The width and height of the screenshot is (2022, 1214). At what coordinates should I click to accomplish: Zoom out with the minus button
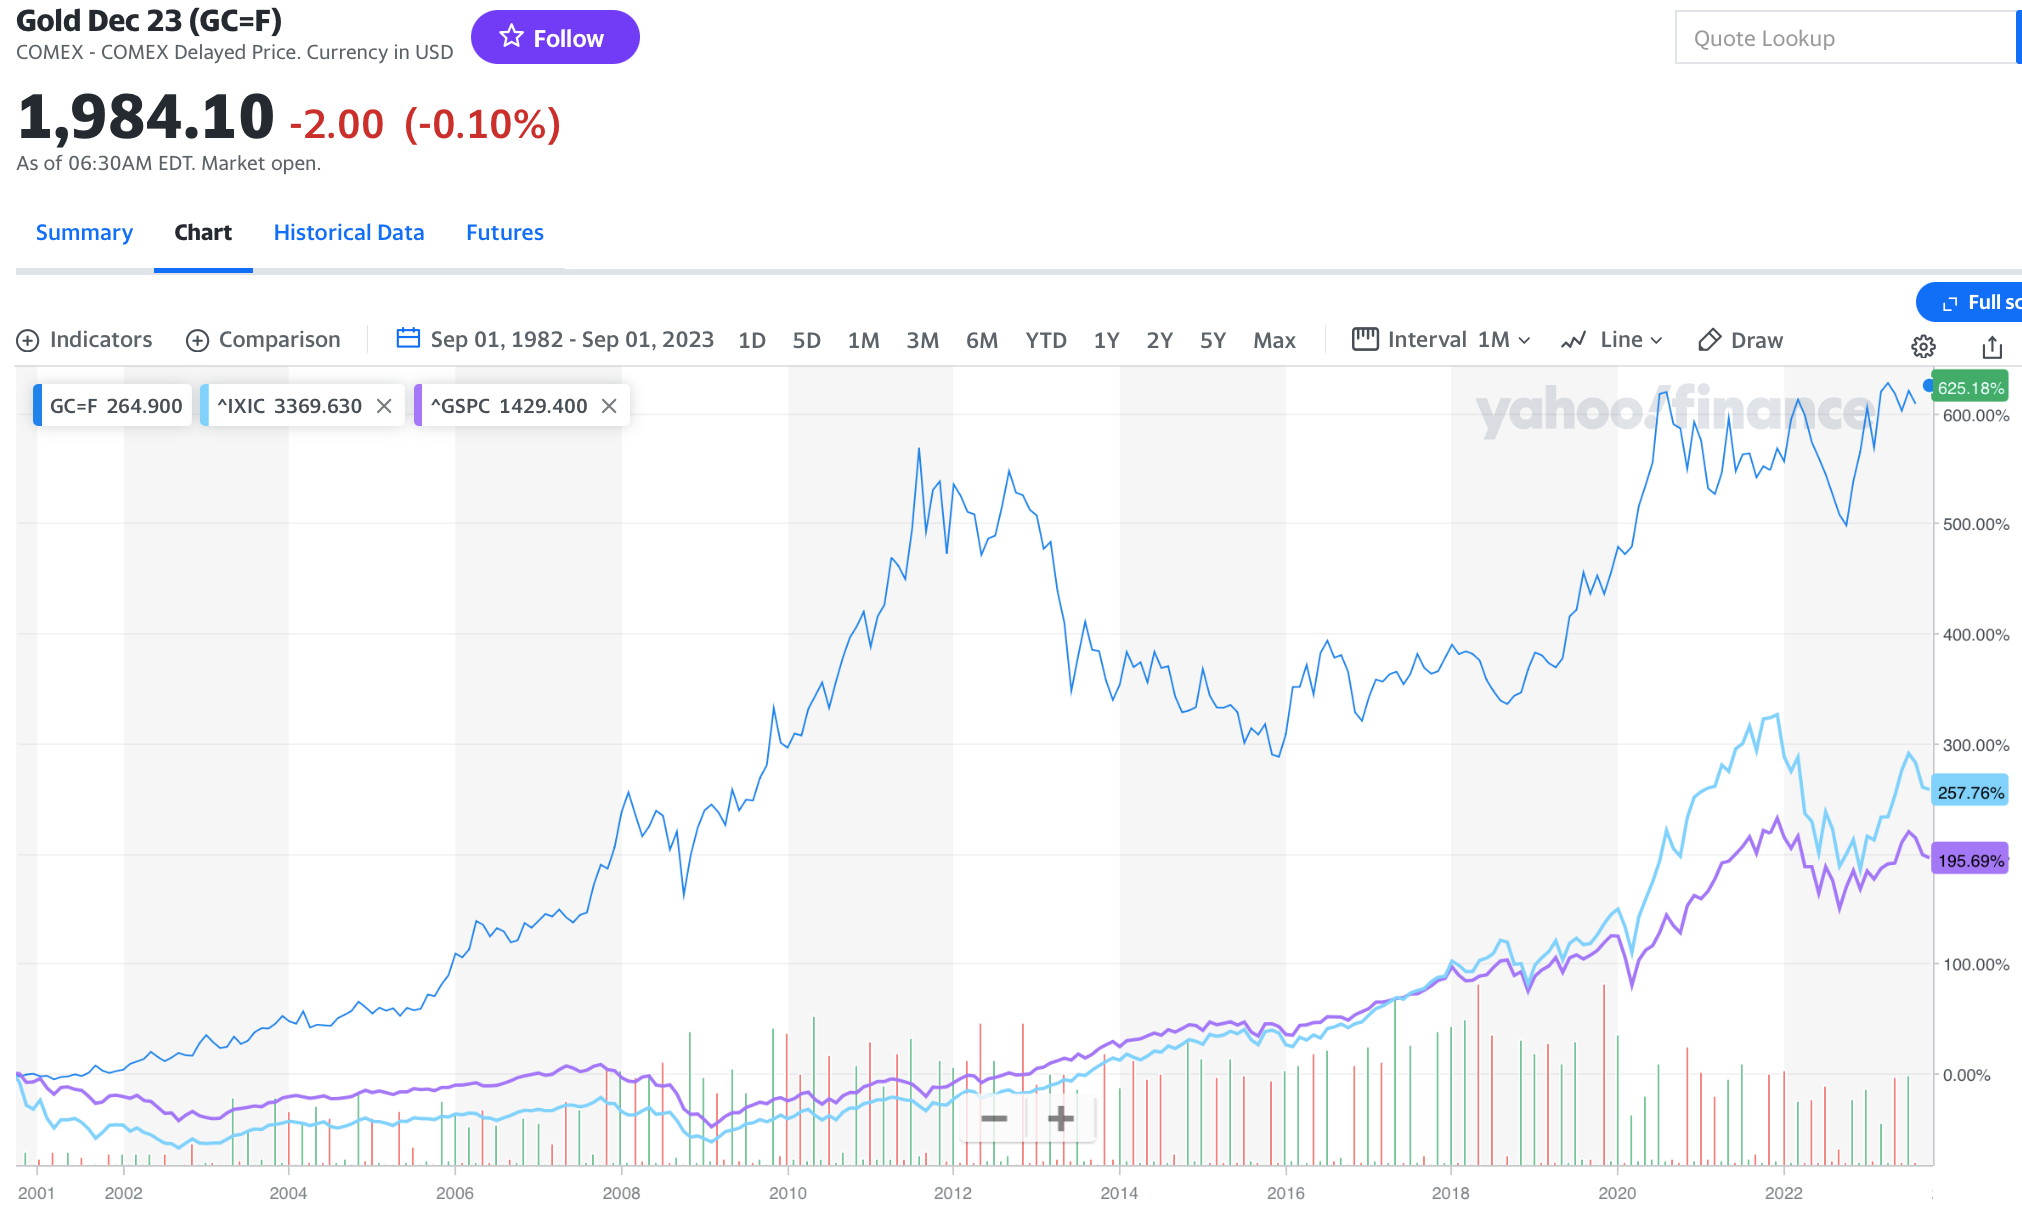(994, 1118)
